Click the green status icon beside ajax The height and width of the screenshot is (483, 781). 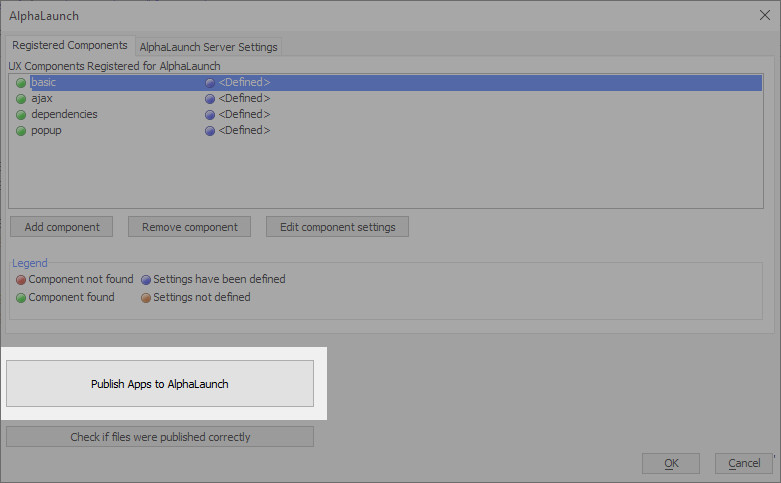(21, 99)
